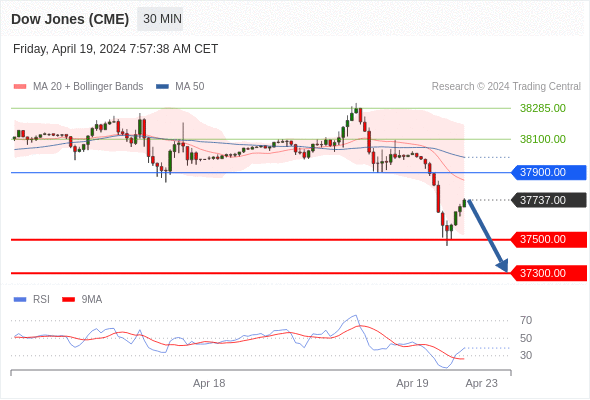This screenshot has height=400, width=590.
Task: Click the MA 50 blue legend swatch
Action: click(x=162, y=87)
